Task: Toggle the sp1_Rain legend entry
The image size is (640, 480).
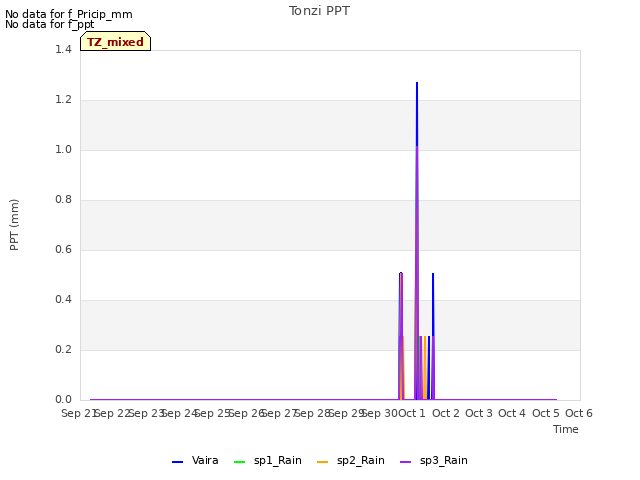Action: (268, 461)
